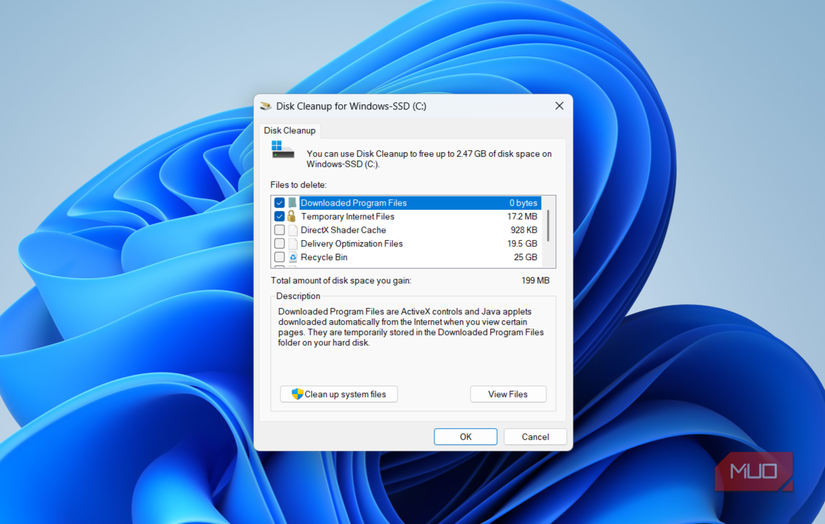Screen dimensions: 825x524
Task: Uncheck Temporary Internet Files checkbox
Action: click(x=279, y=216)
